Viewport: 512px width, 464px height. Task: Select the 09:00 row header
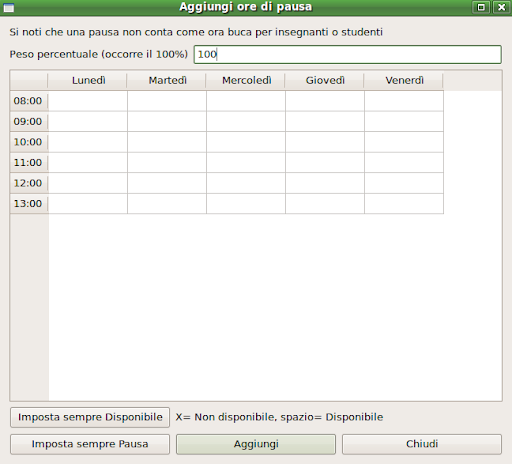[x=29, y=122]
